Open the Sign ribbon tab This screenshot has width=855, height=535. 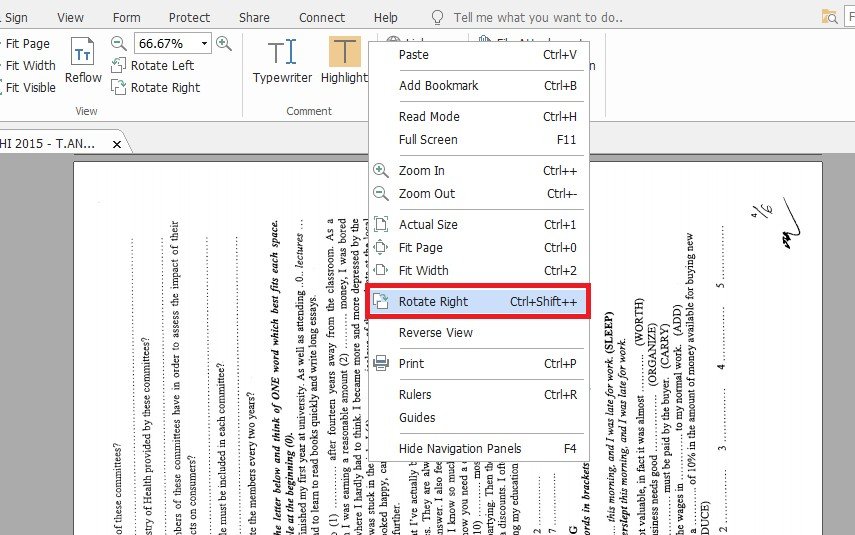16,17
